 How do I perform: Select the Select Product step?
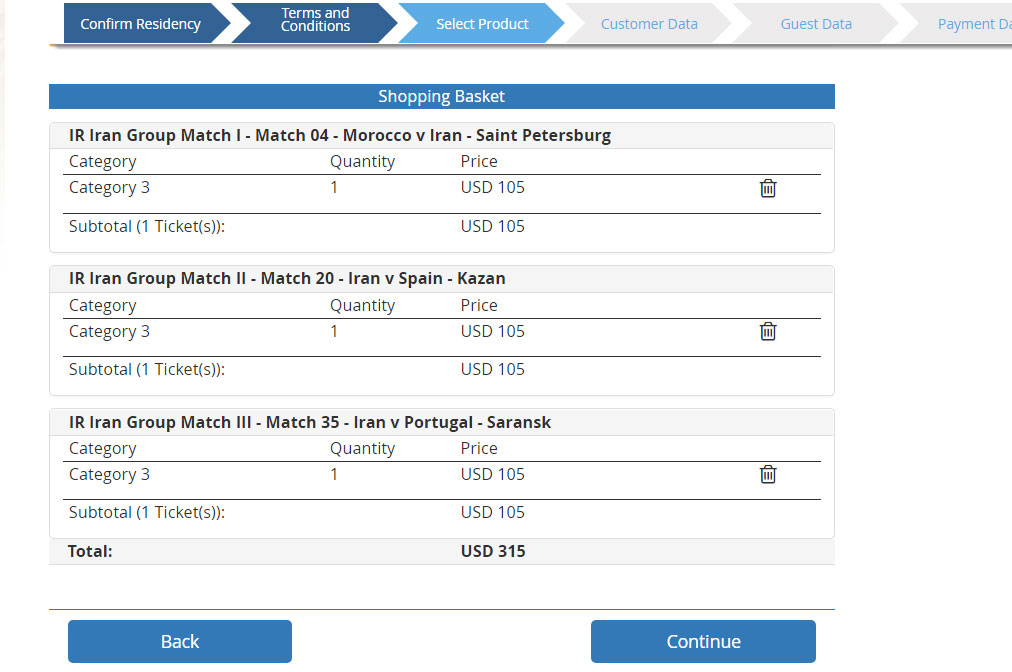(482, 24)
